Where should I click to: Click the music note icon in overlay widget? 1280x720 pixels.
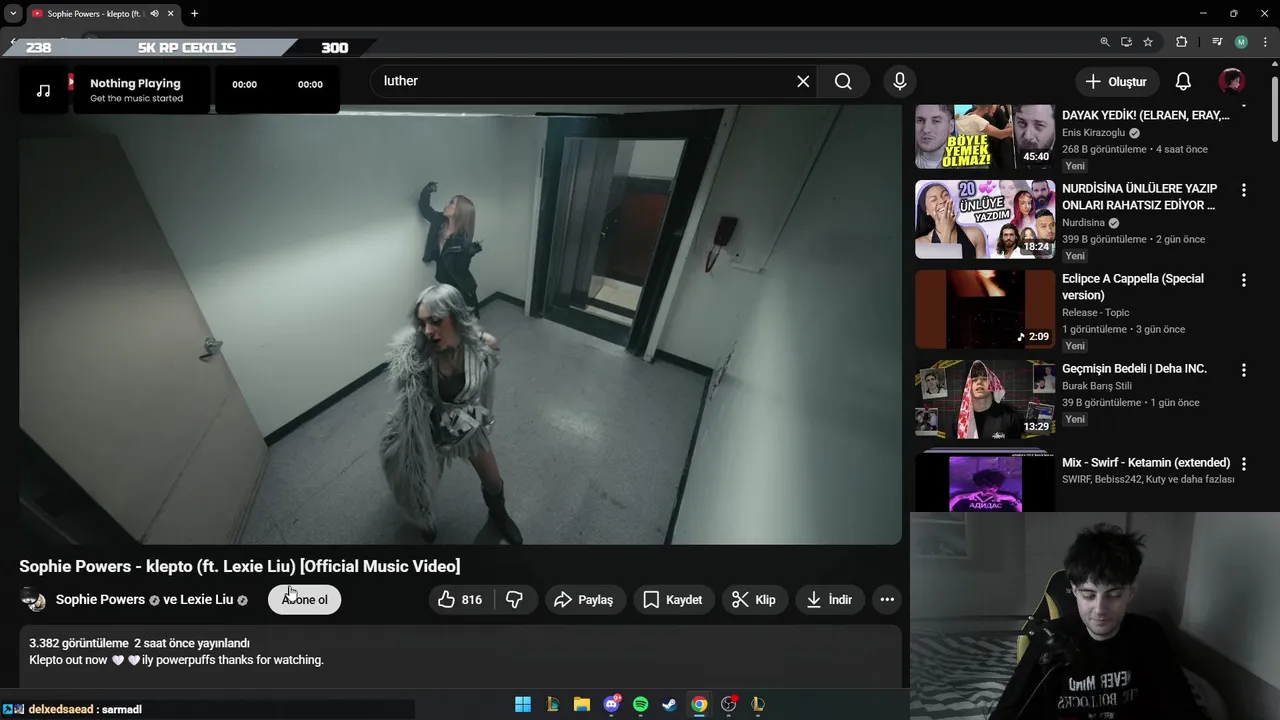[x=43, y=90]
